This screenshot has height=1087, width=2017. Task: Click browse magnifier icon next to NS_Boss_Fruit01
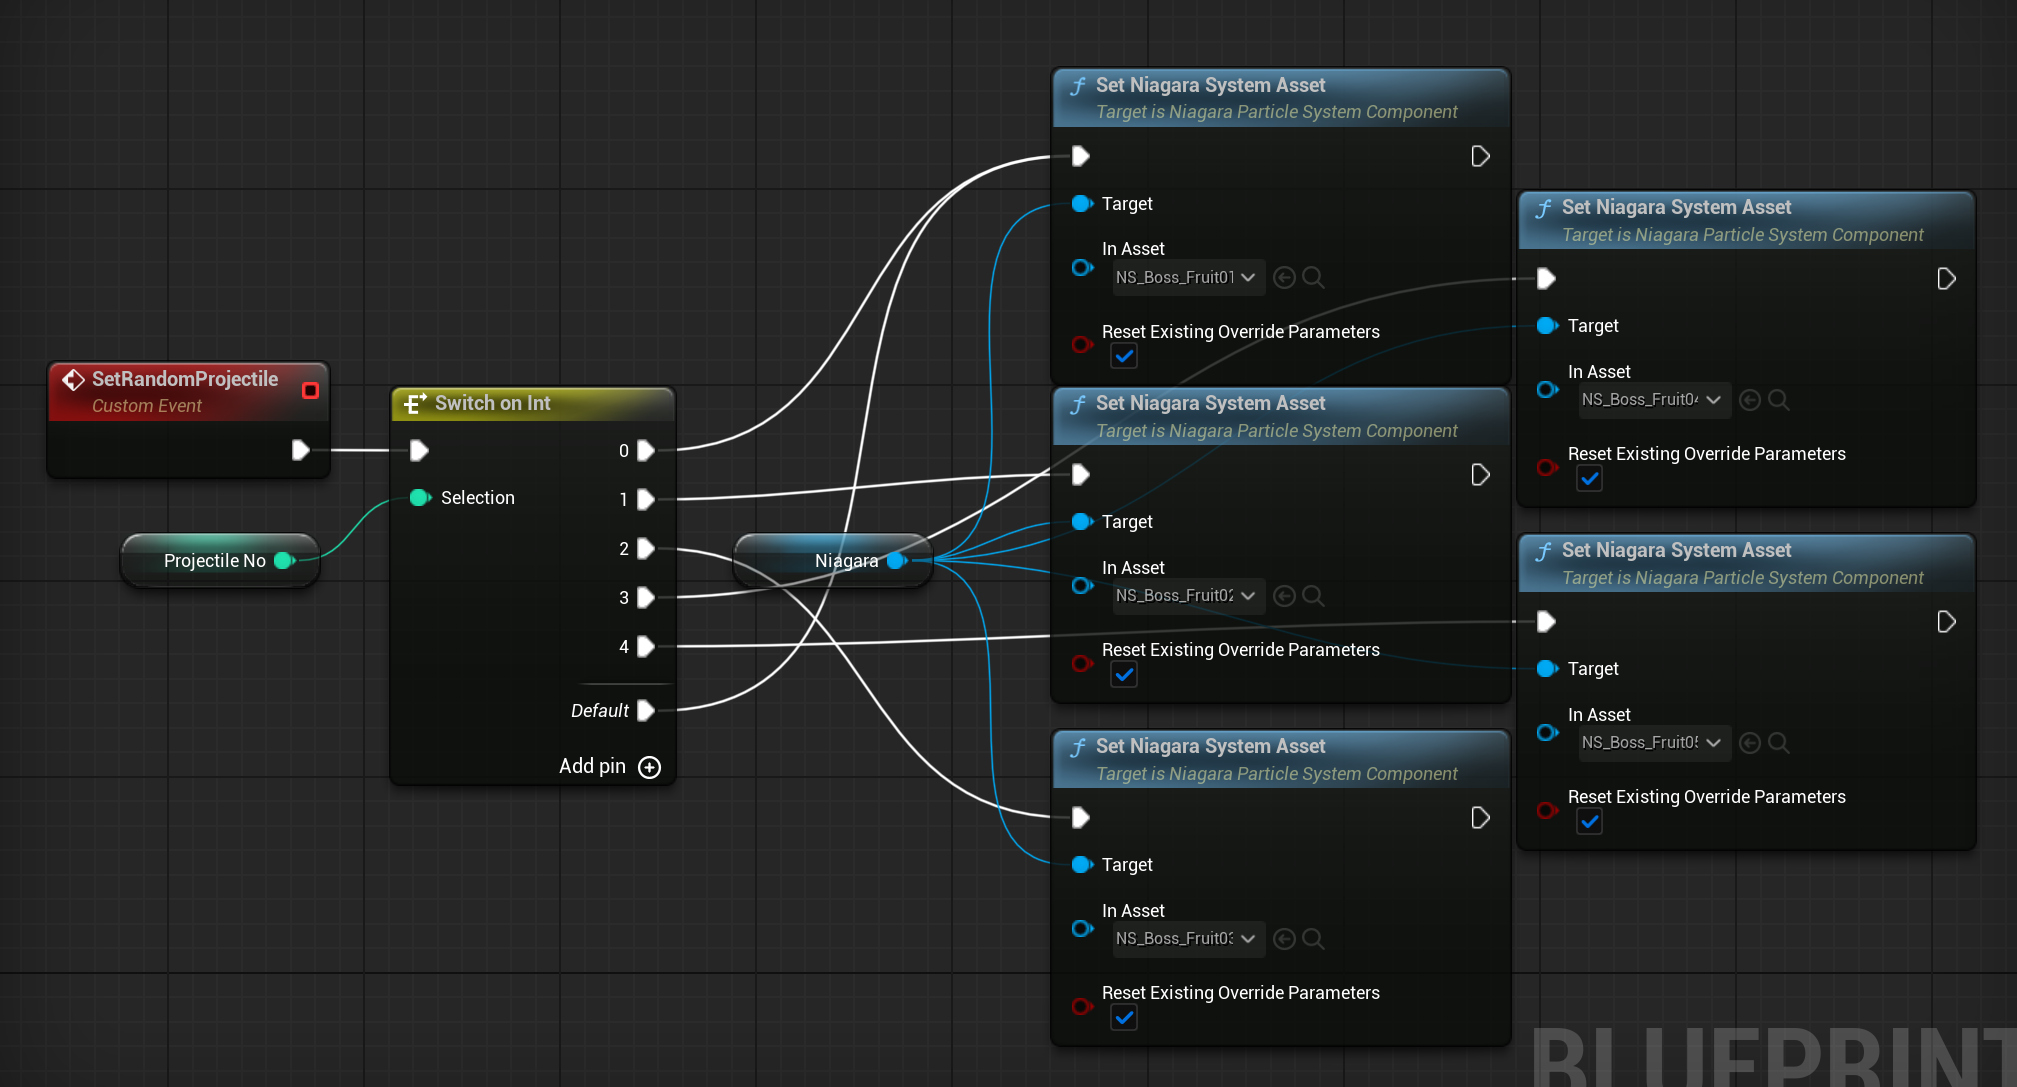[x=1314, y=277]
